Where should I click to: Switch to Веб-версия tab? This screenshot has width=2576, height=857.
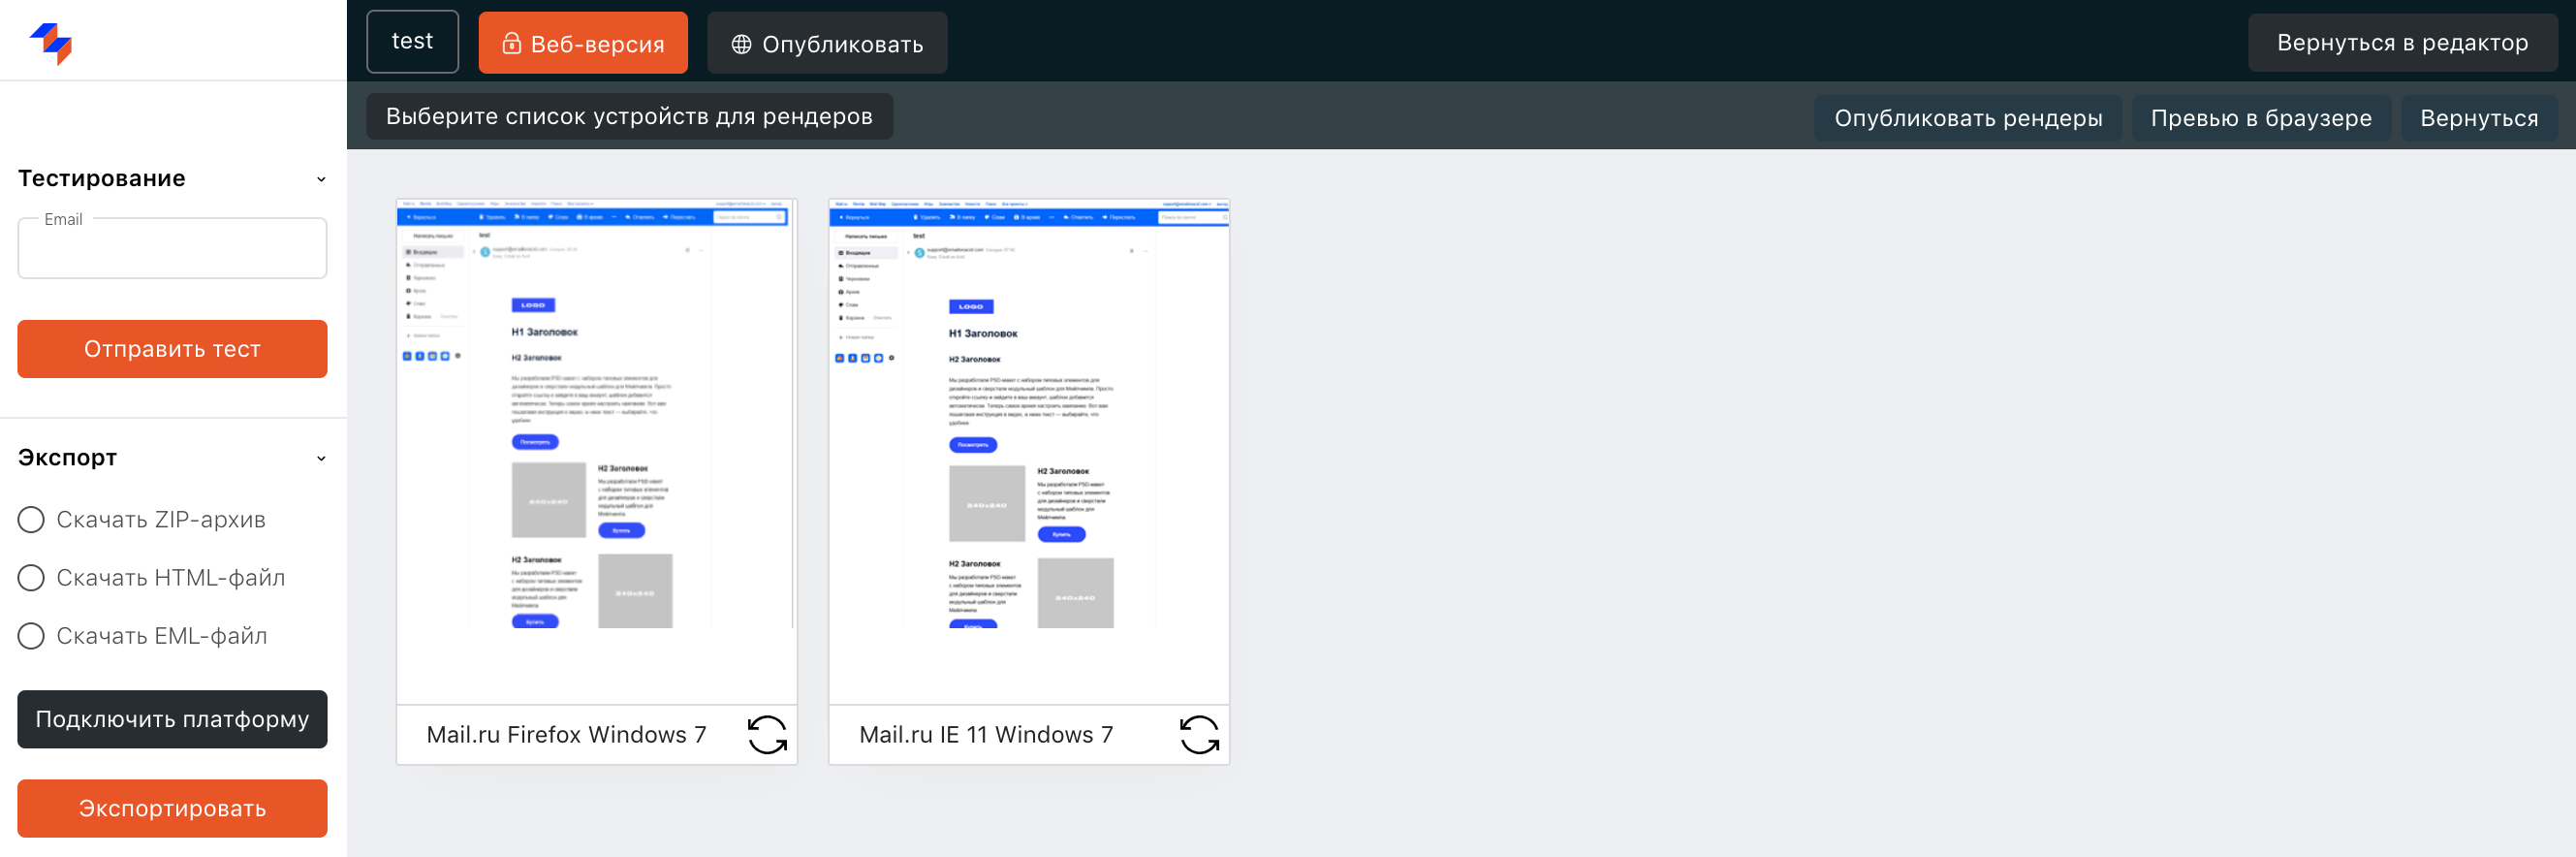point(583,43)
